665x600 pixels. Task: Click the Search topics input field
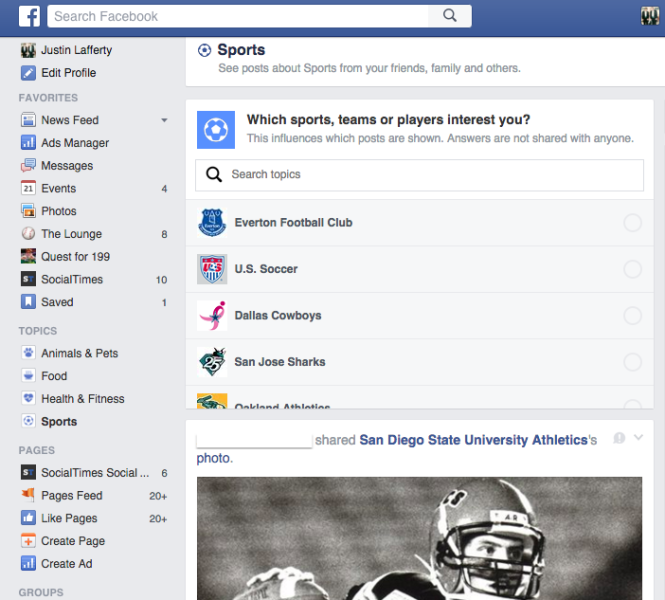[420, 175]
